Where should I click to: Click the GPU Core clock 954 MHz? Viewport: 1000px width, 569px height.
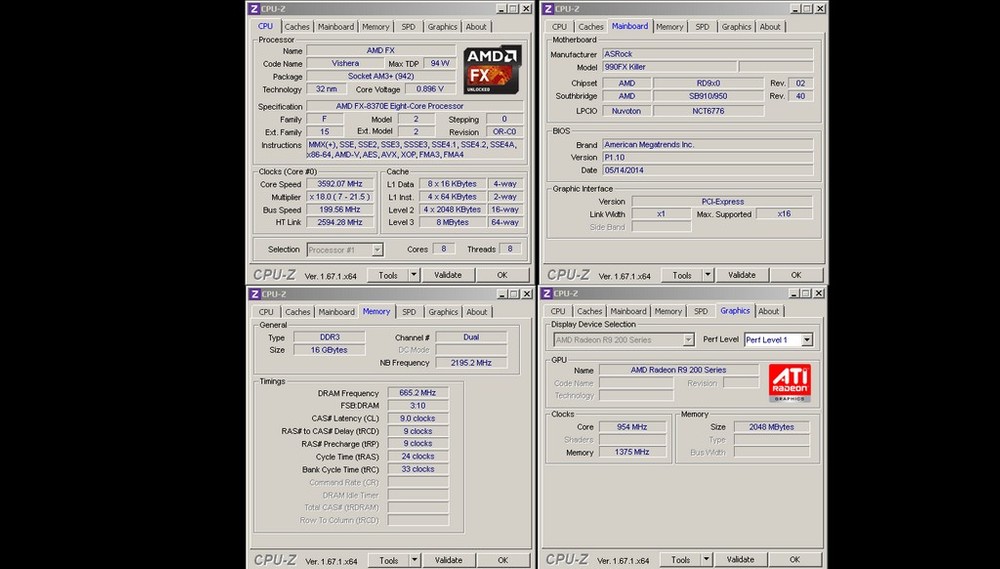(x=633, y=427)
